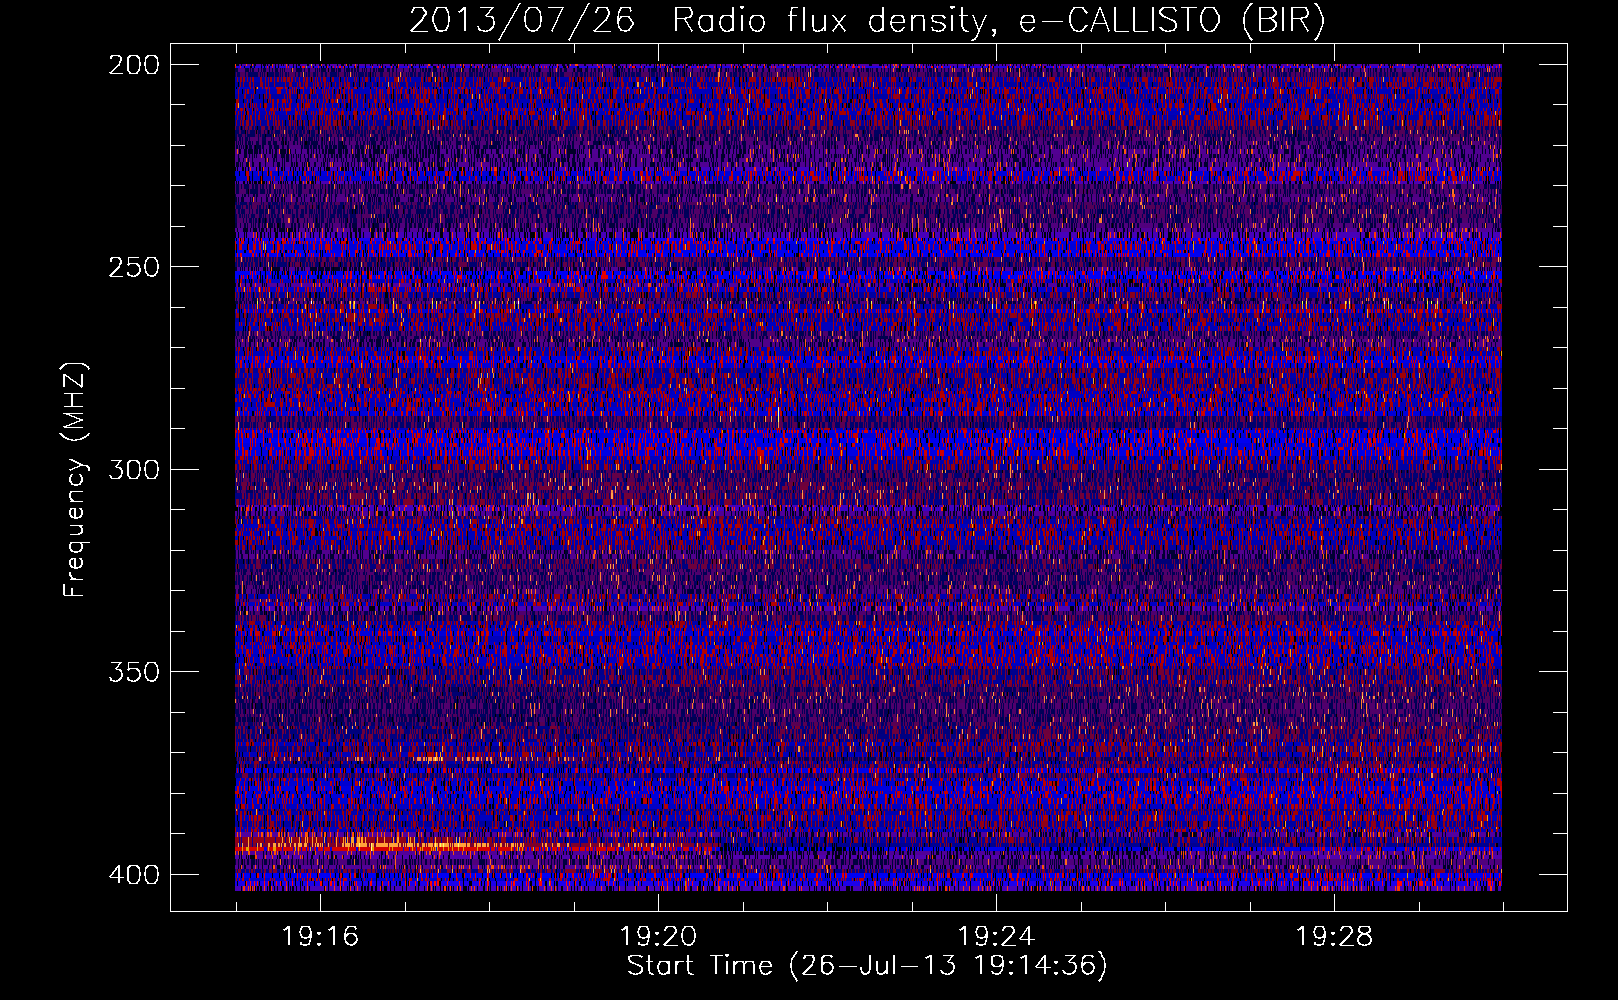Click the 250 frequency tick label

133,267
